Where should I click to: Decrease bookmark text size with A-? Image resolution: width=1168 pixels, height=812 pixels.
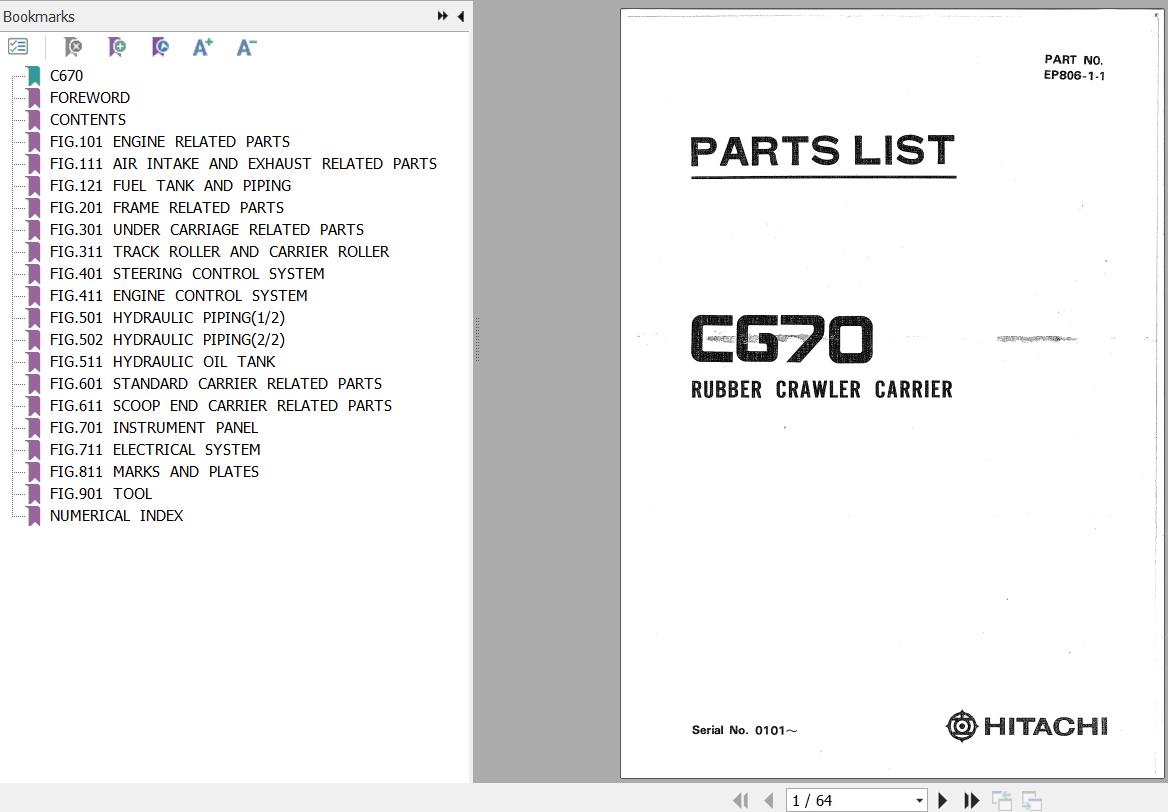tap(247, 47)
